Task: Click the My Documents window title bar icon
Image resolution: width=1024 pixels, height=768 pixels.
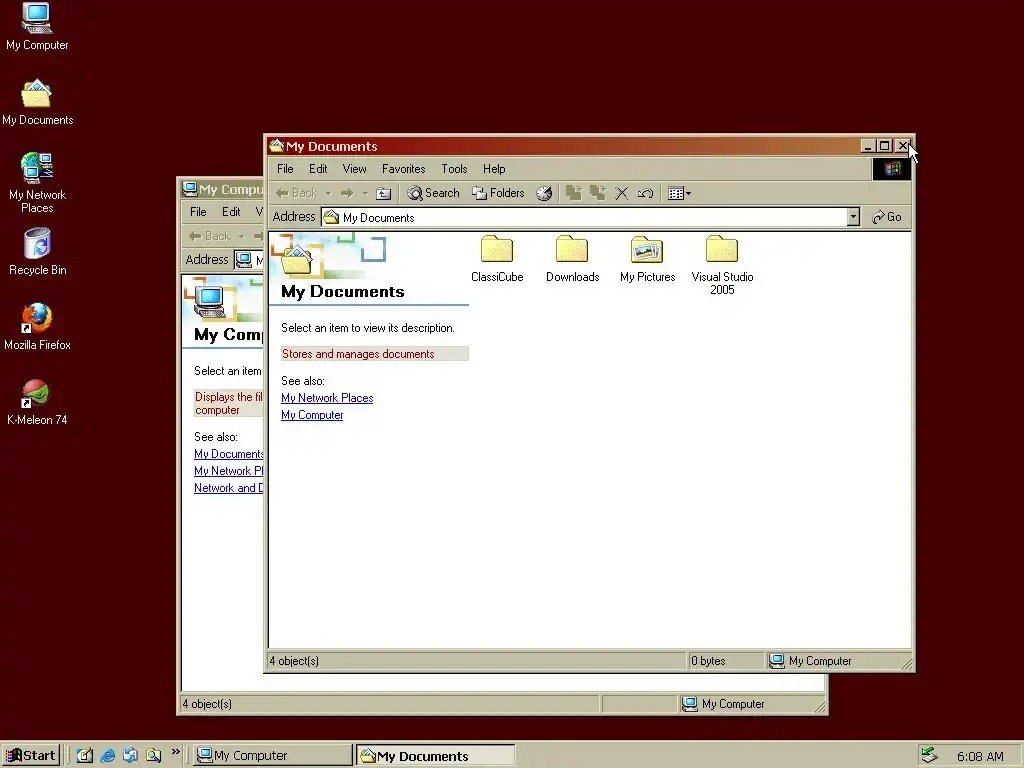Action: click(x=277, y=146)
